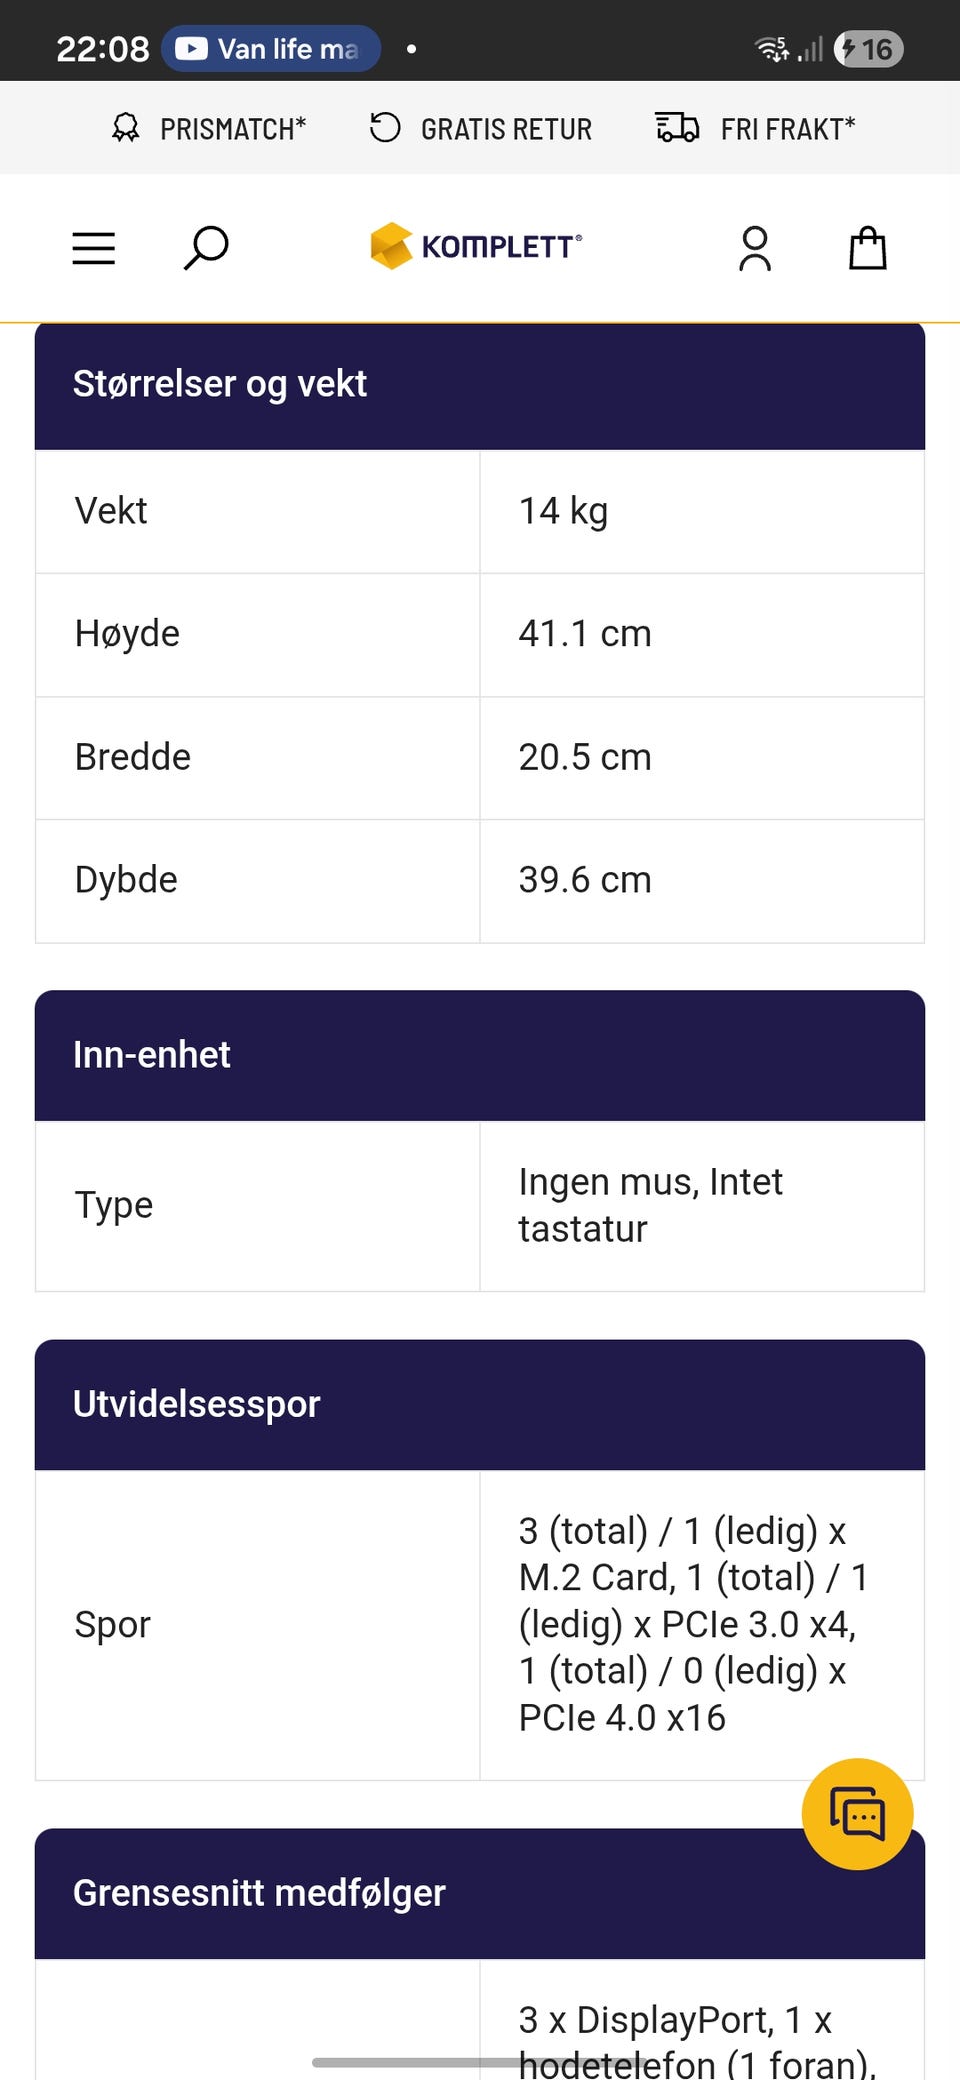Viewport: 960px width, 2080px height.
Task: Open the yellow live chat bubble
Action: [x=858, y=1814]
